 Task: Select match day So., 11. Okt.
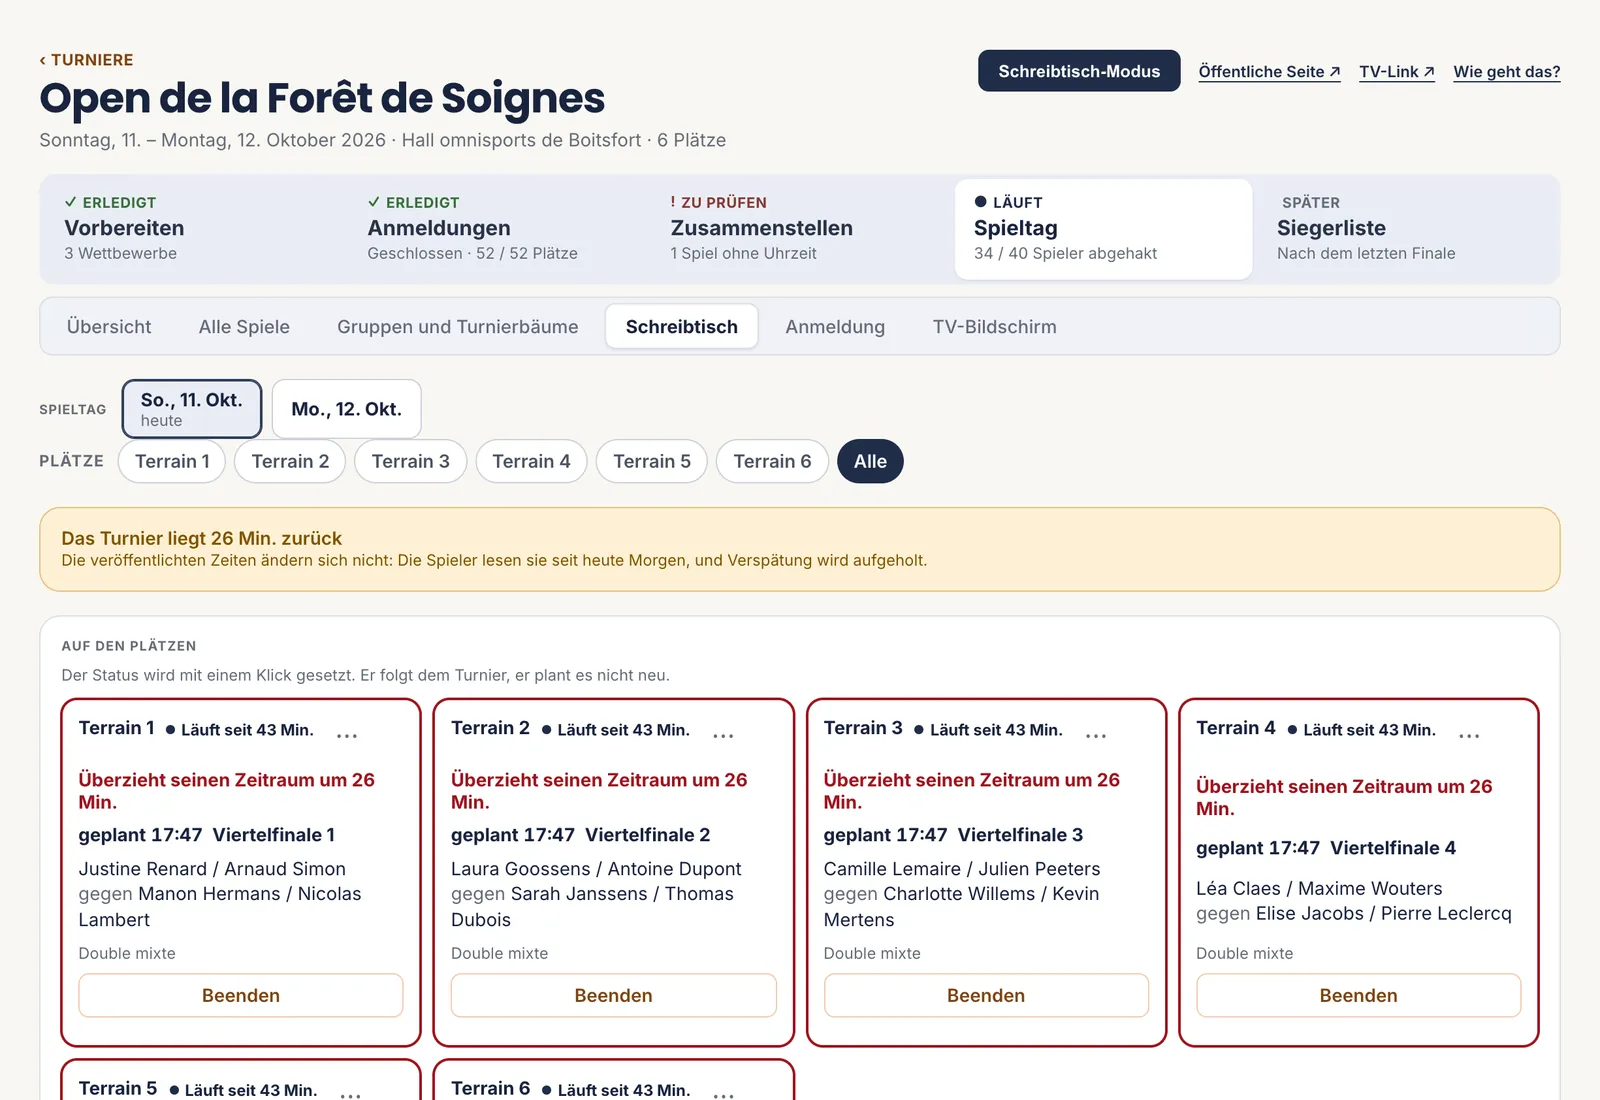point(192,409)
